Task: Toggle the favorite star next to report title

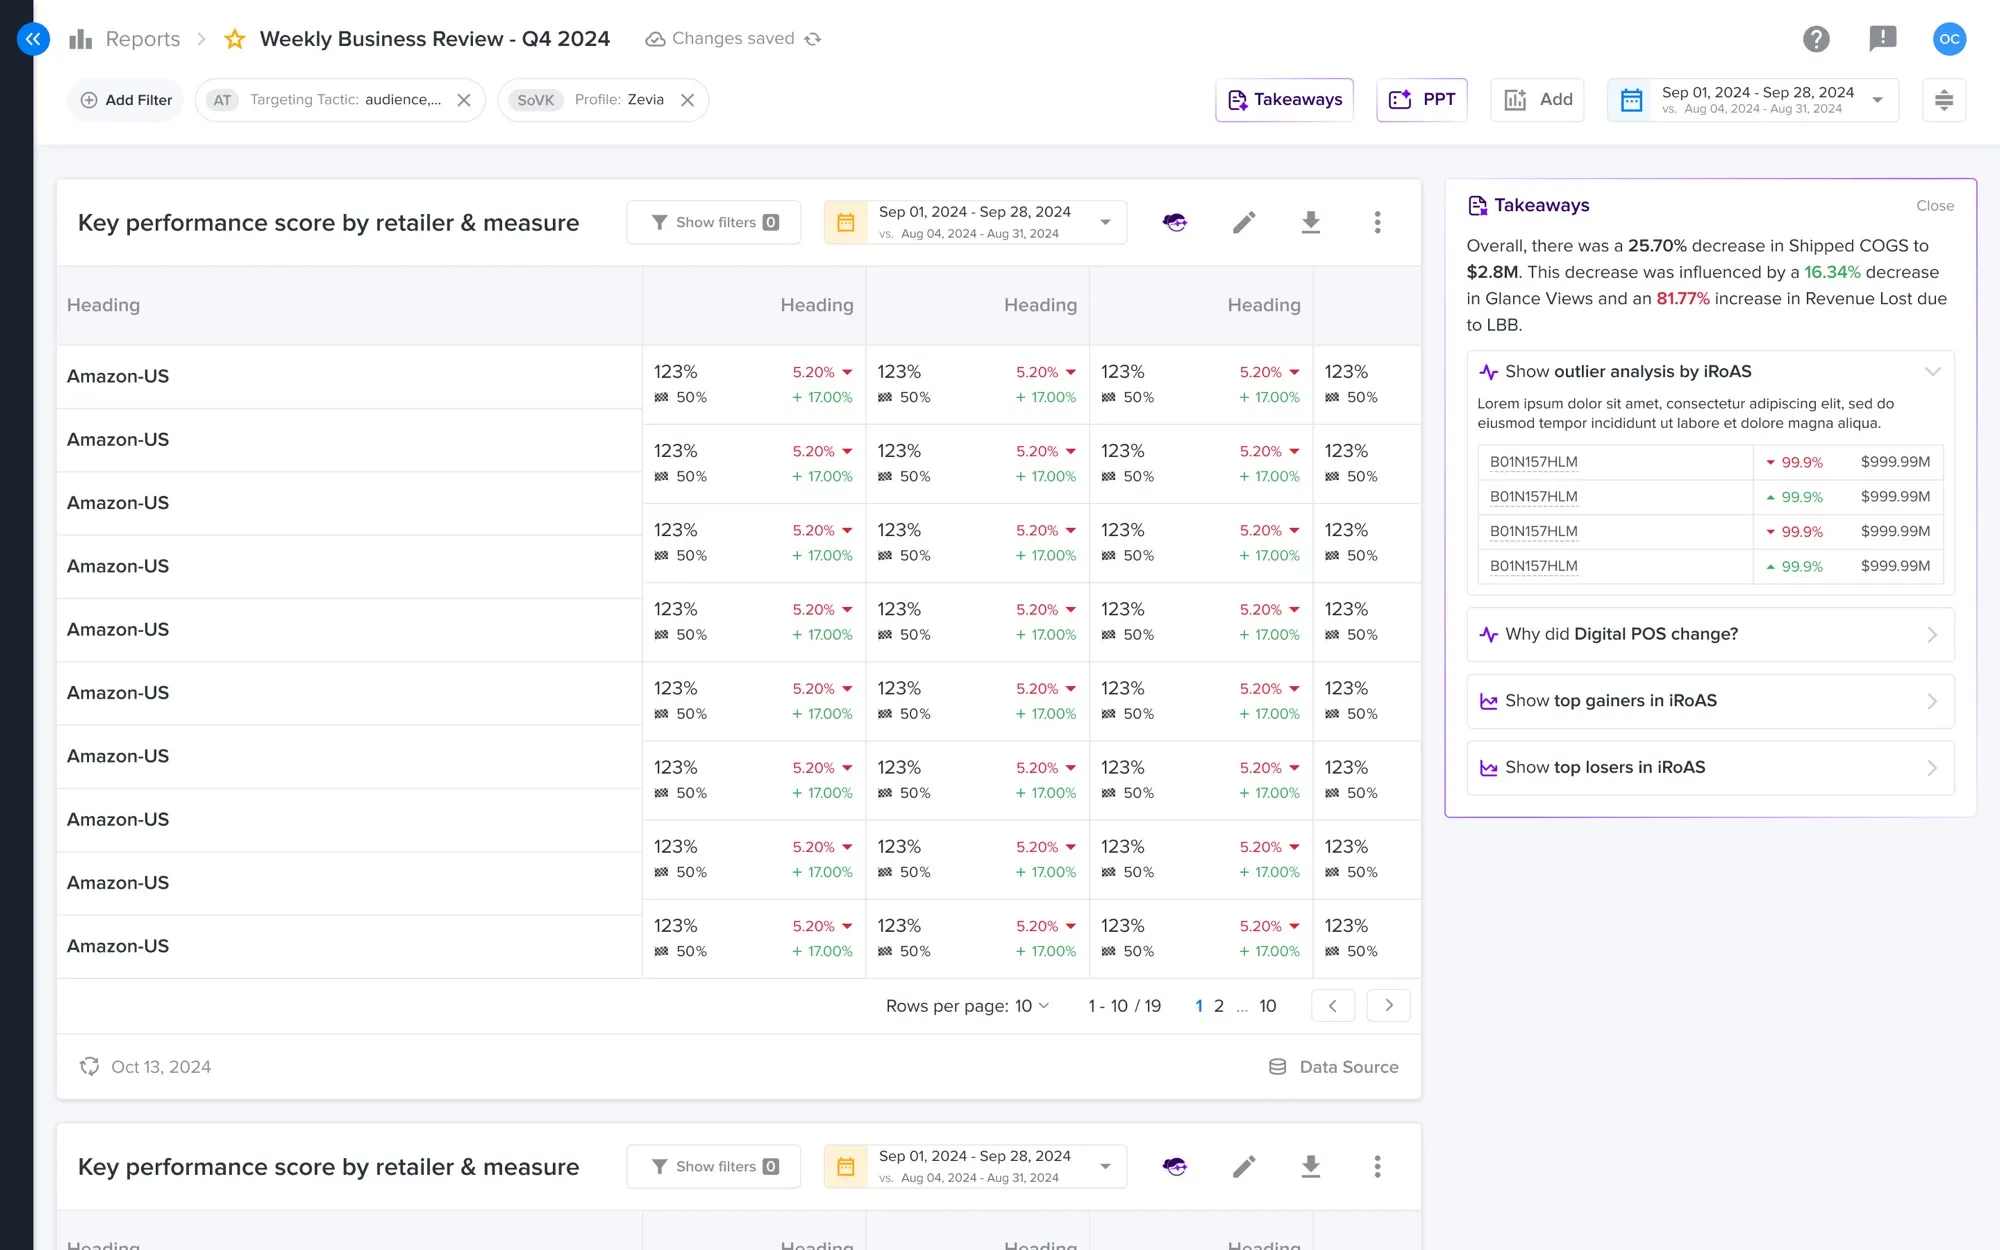Action: pyautogui.click(x=235, y=39)
